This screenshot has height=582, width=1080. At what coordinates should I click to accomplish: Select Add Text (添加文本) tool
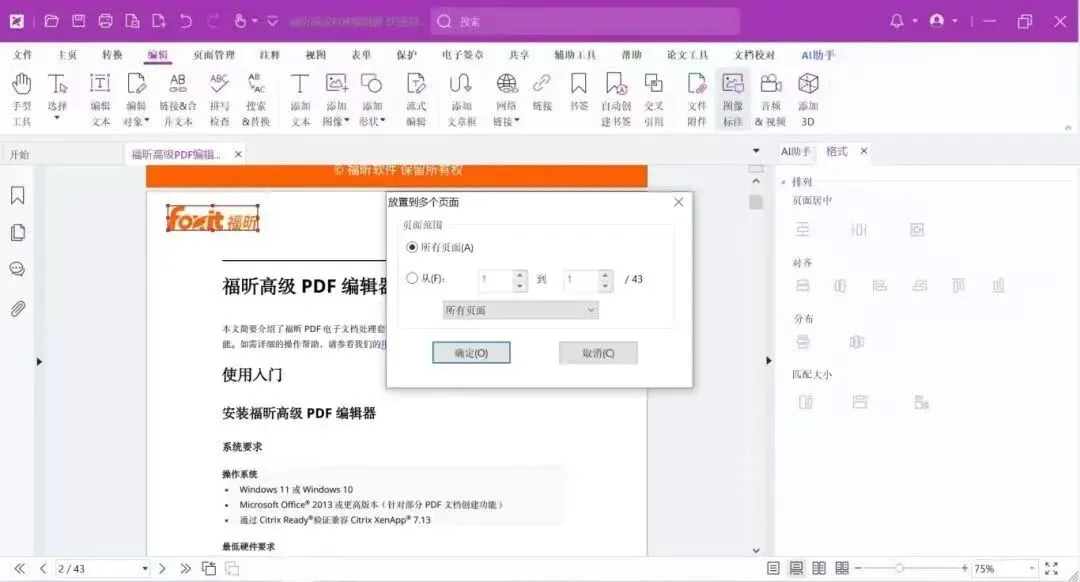[300, 99]
